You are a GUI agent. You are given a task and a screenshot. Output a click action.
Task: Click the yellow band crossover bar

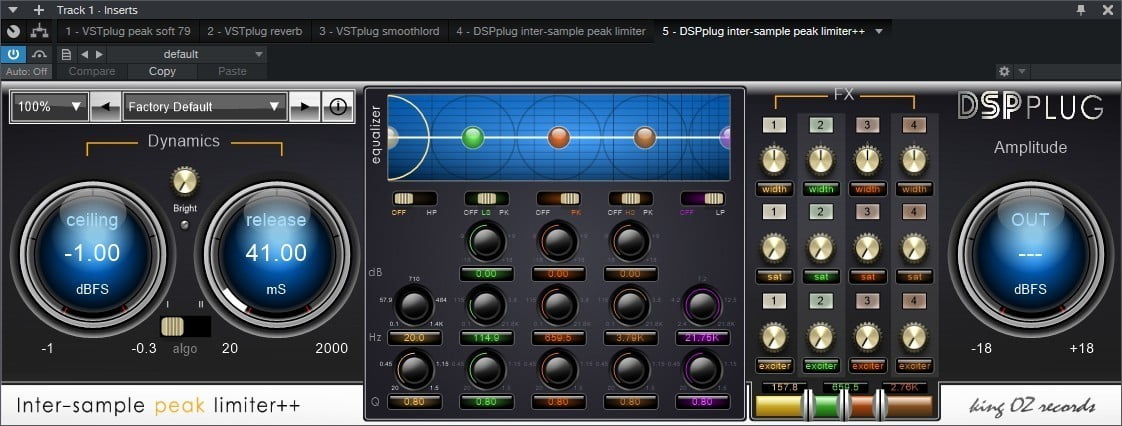[x=779, y=406]
